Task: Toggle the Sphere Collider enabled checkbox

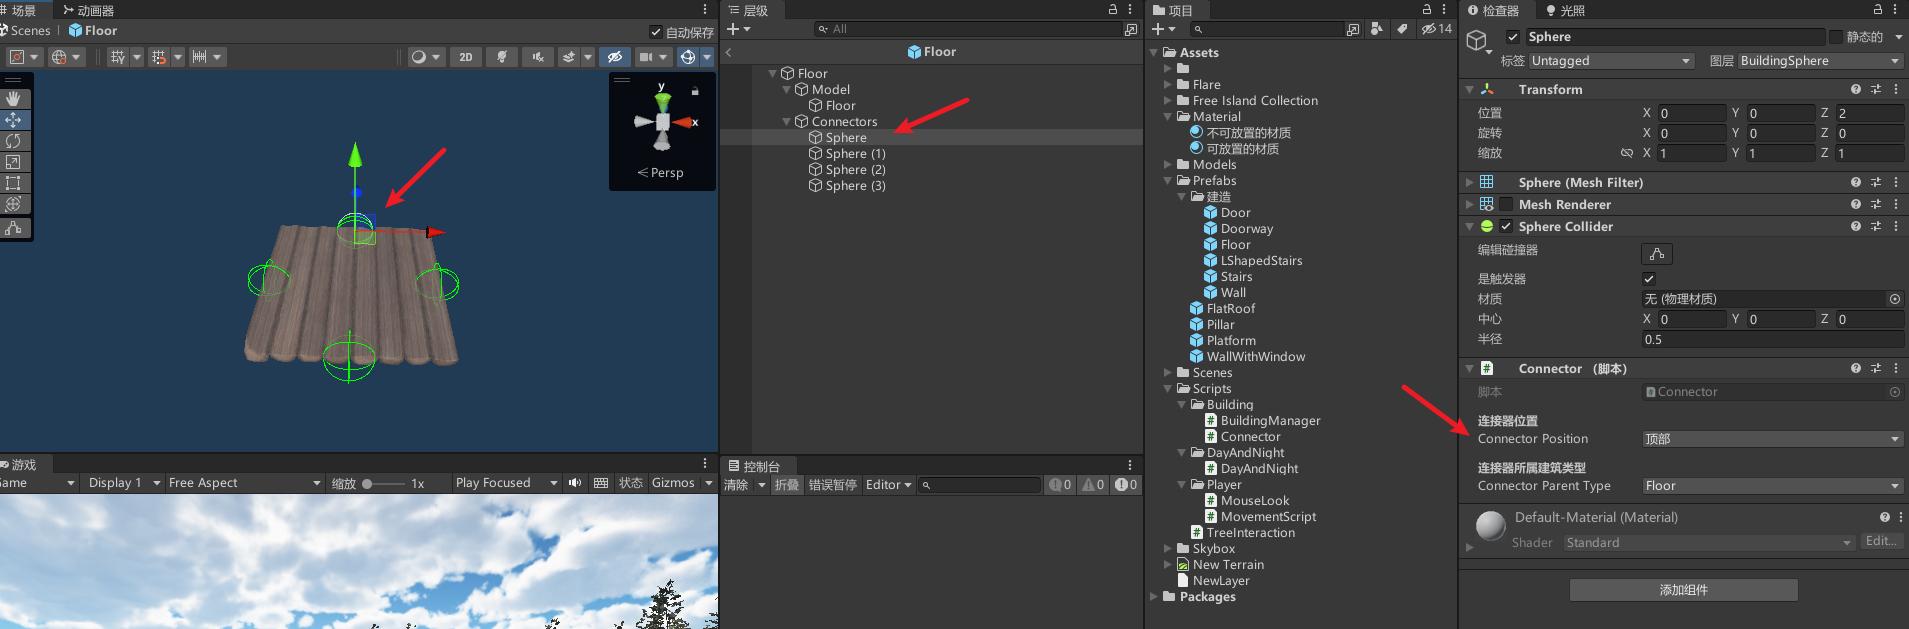Action: point(1506,227)
